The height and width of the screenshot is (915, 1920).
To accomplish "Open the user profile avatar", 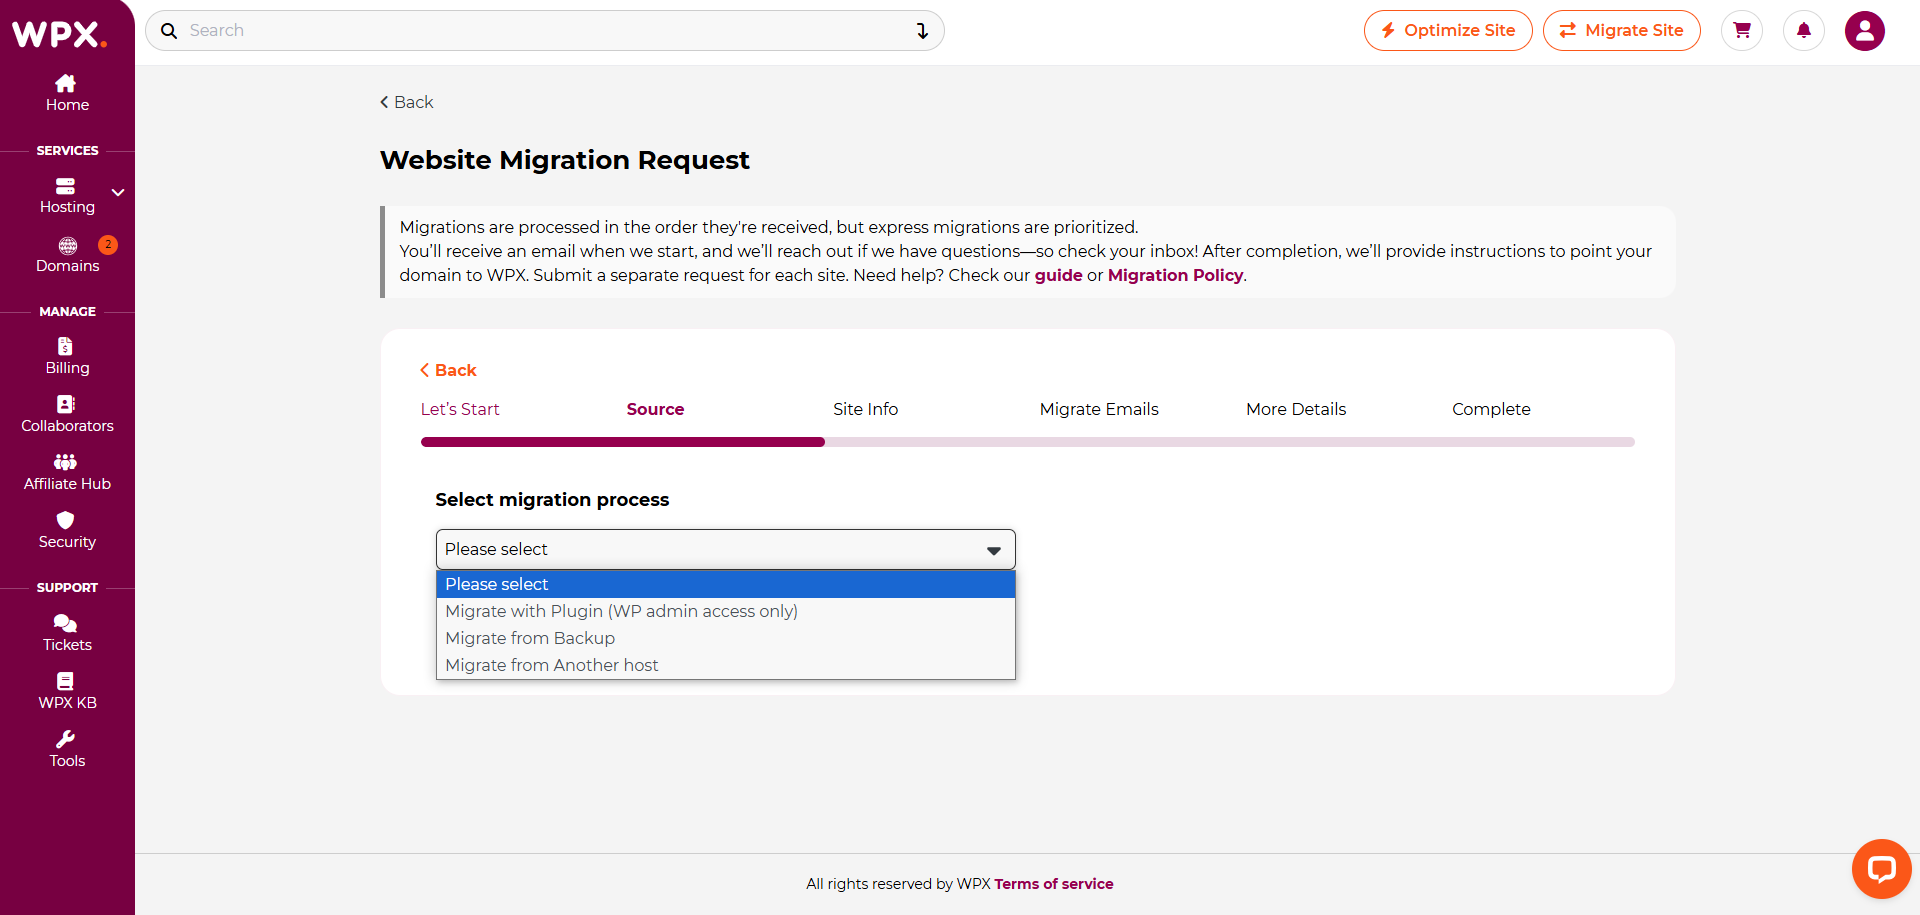I will coord(1864,30).
